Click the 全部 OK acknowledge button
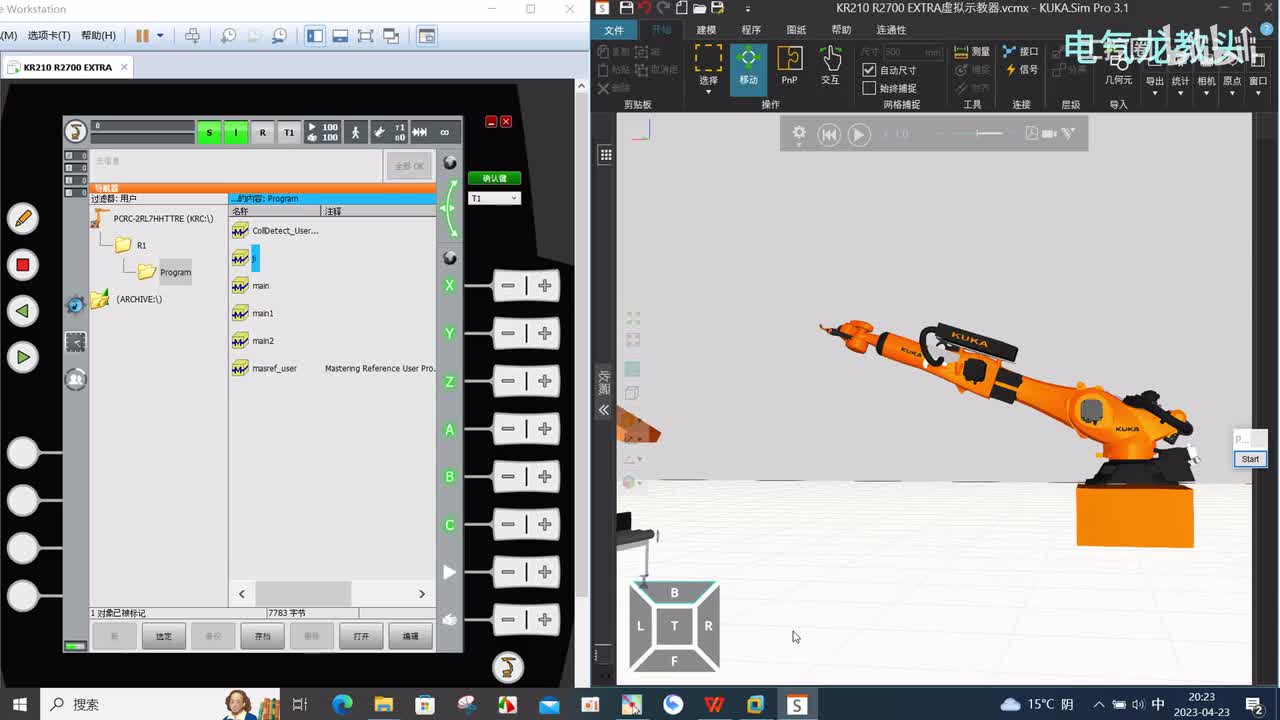Image resolution: width=1280 pixels, height=720 pixels. [x=409, y=166]
